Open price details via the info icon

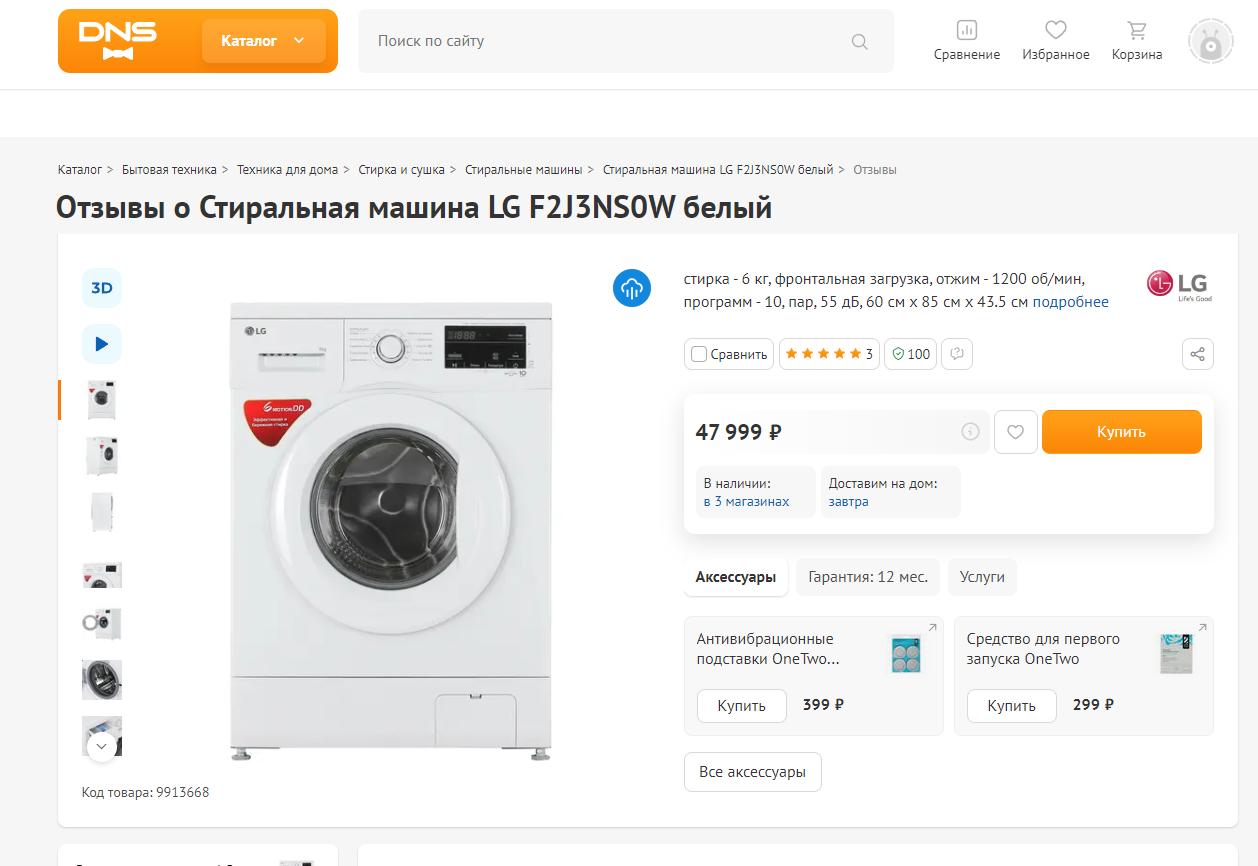pos(969,431)
